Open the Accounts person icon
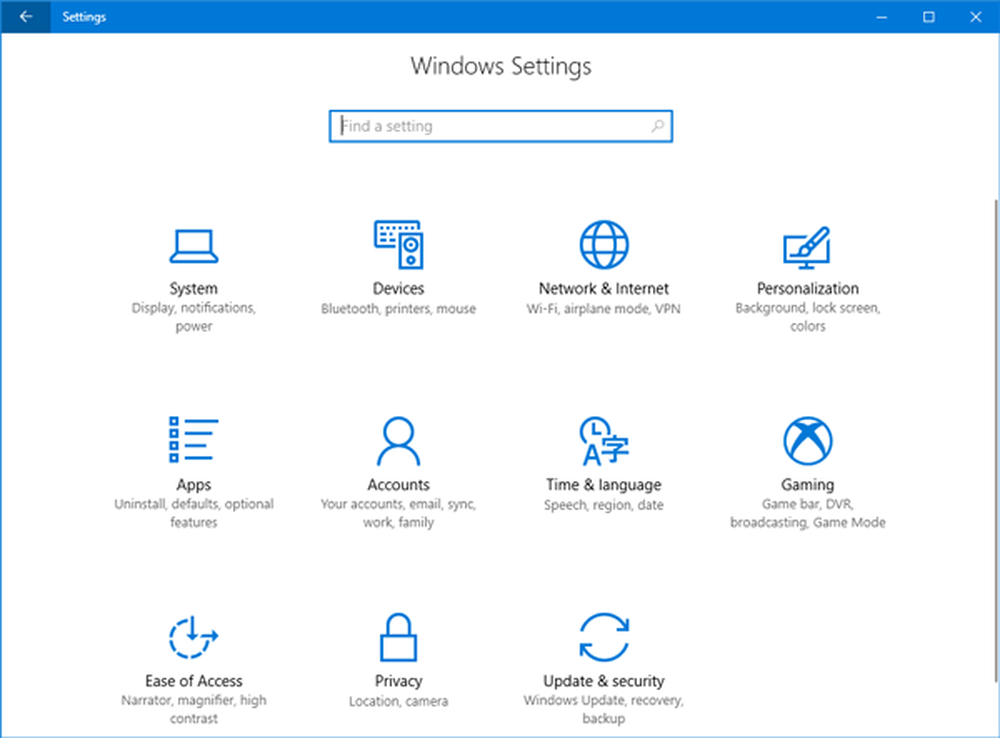The height and width of the screenshot is (738, 1000). pos(398,440)
